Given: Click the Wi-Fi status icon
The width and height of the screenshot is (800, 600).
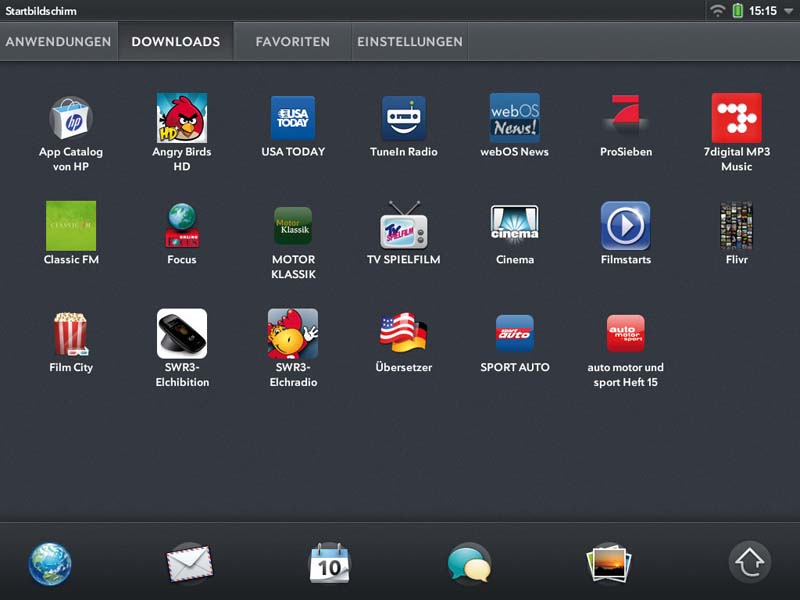Looking at the screenshot, I should click(x=717, y=10).
